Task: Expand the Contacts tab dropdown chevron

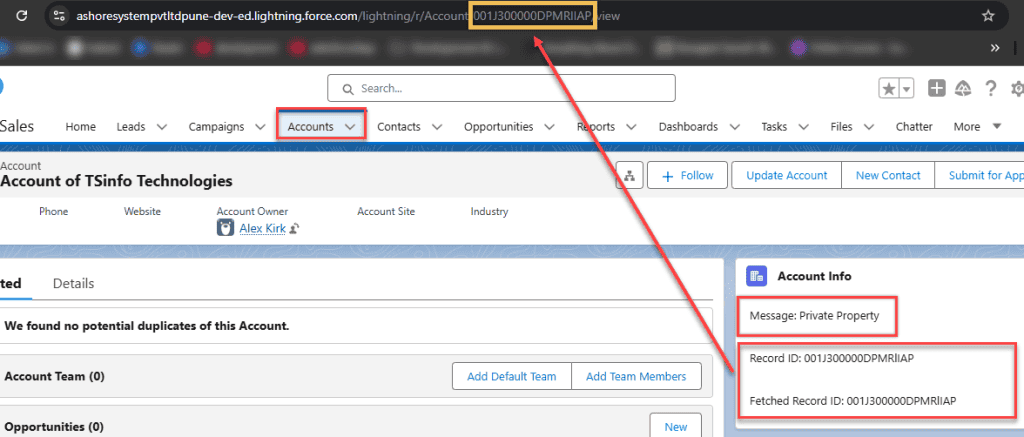Action: pos(437,127)
